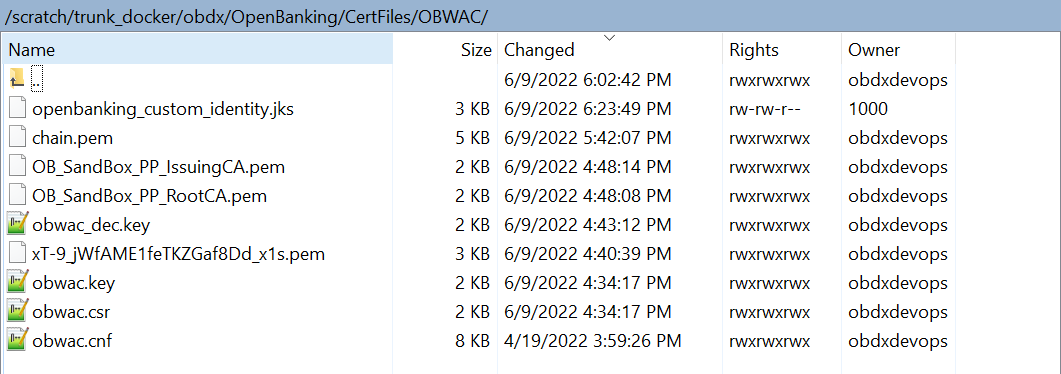Viewport: 1061px width, 374px height.
Task: Click the Owner column header
Action: pyautogui.click(x=899, y=49)
